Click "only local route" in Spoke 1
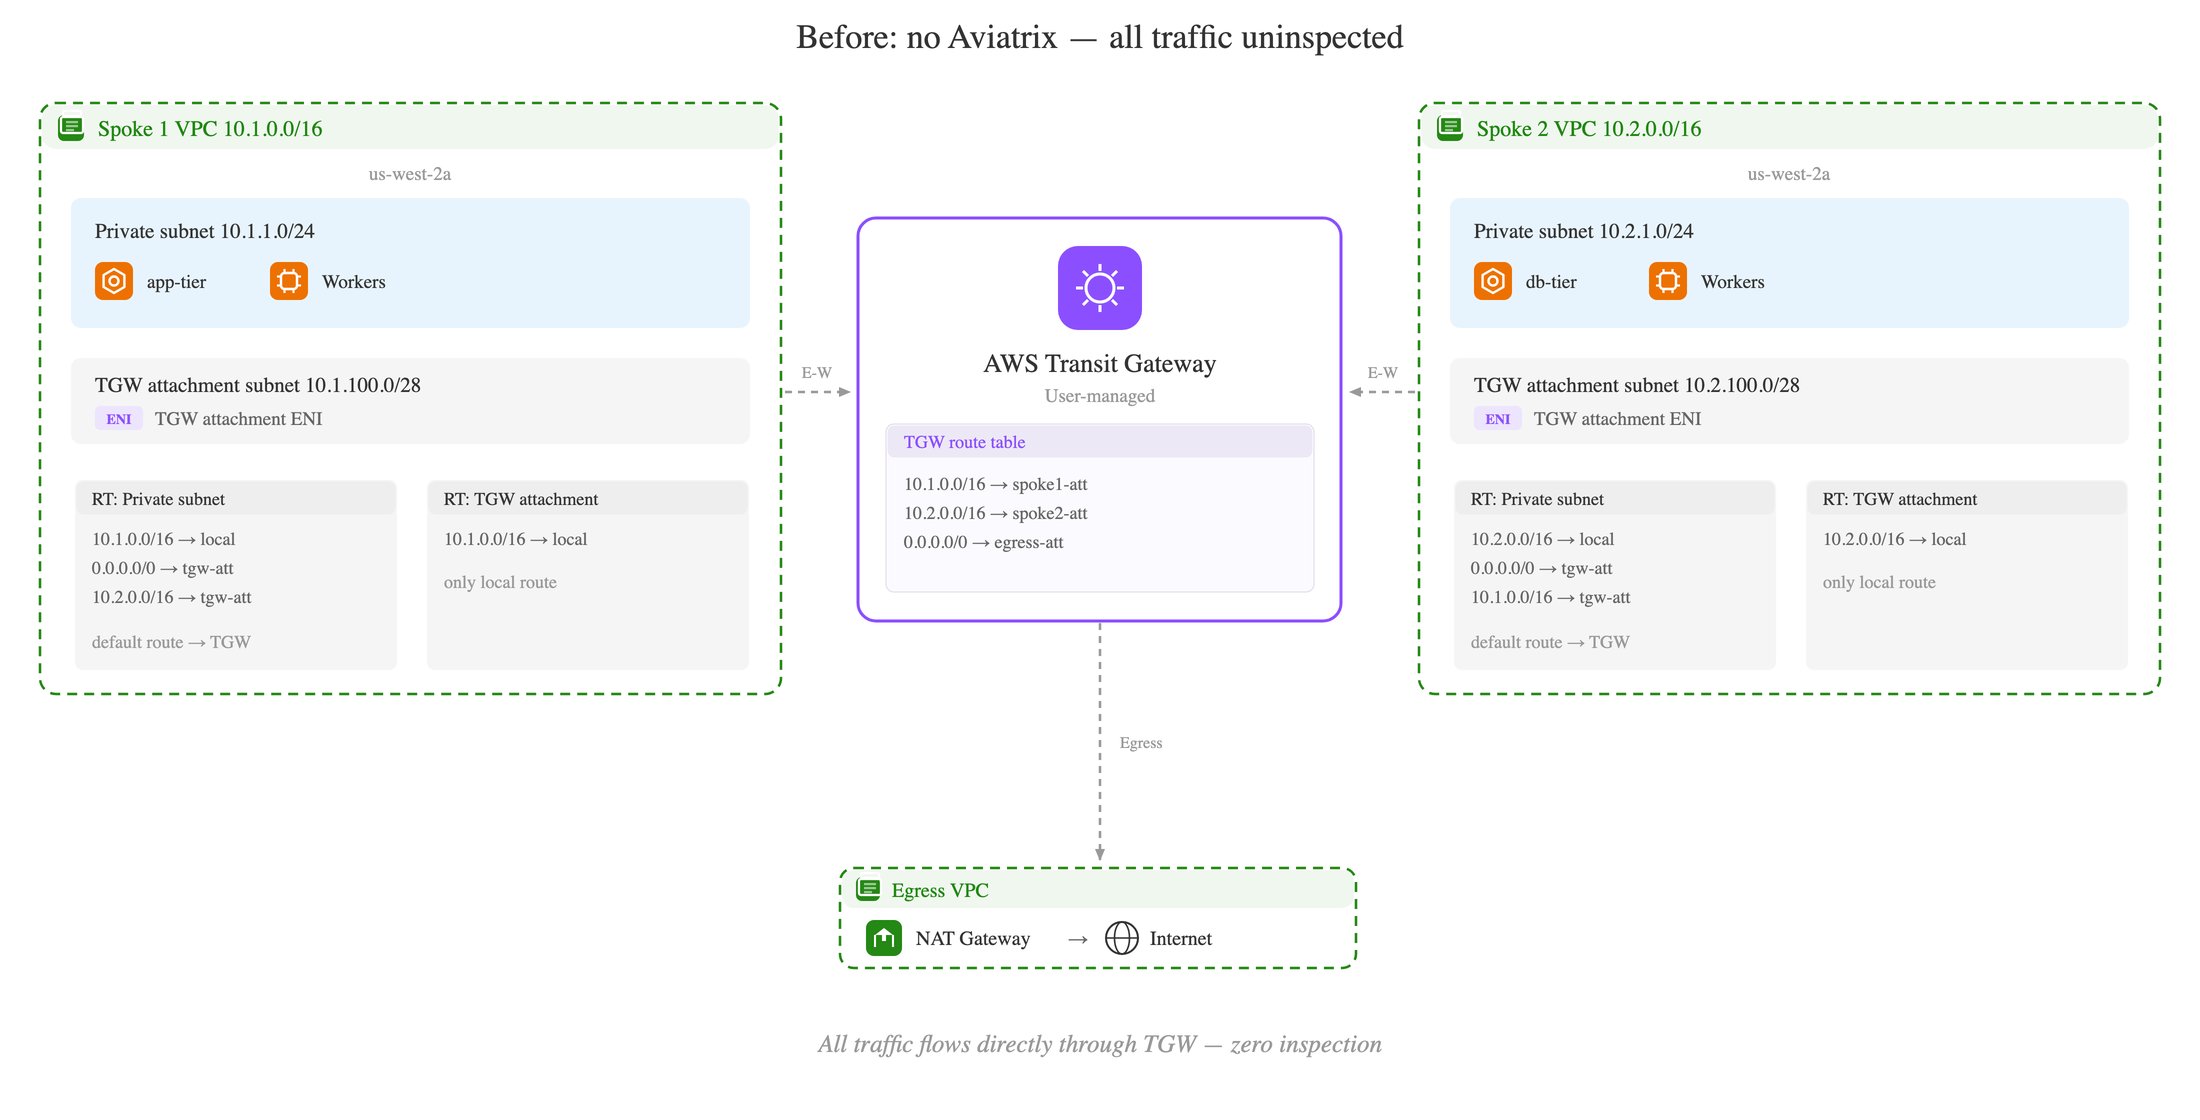 tap(500, 582)
